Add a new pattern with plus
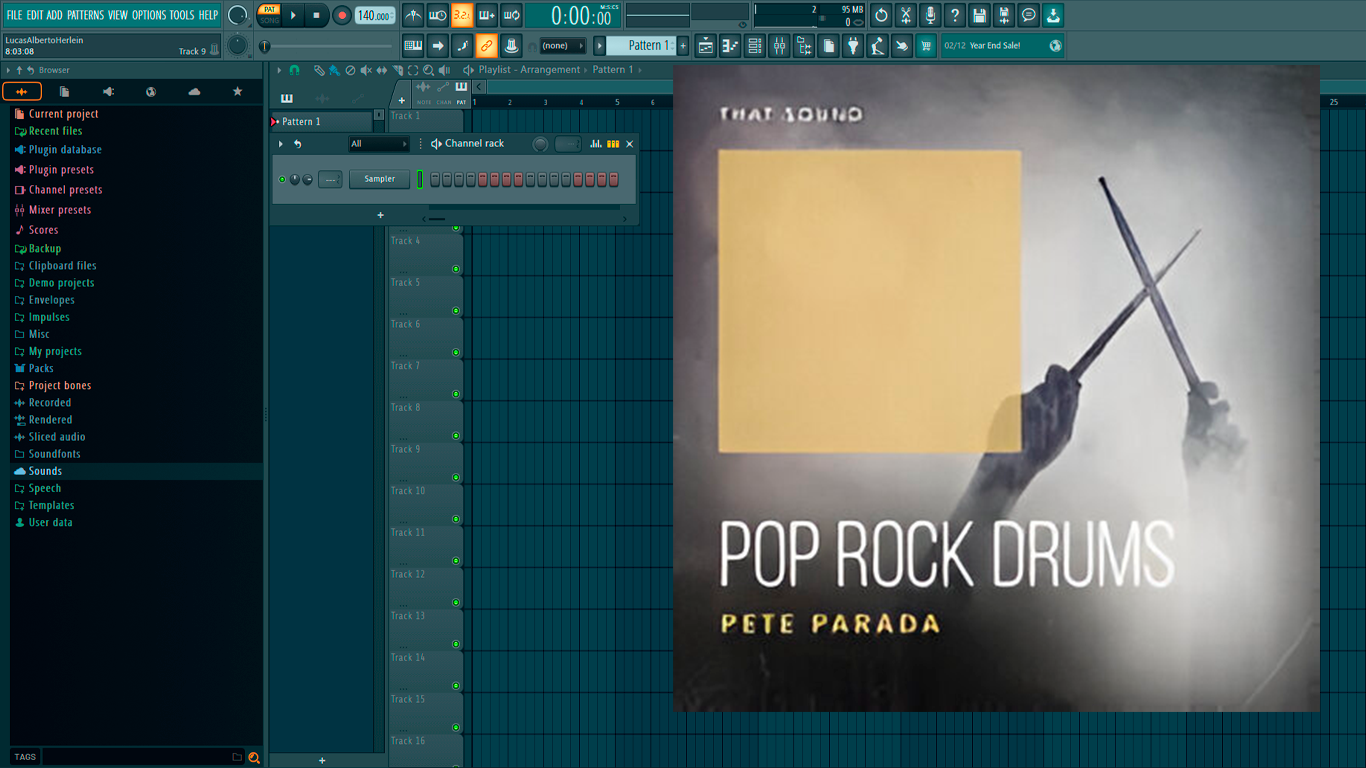Screen dimensions: 1366x768 pos(683,46)
